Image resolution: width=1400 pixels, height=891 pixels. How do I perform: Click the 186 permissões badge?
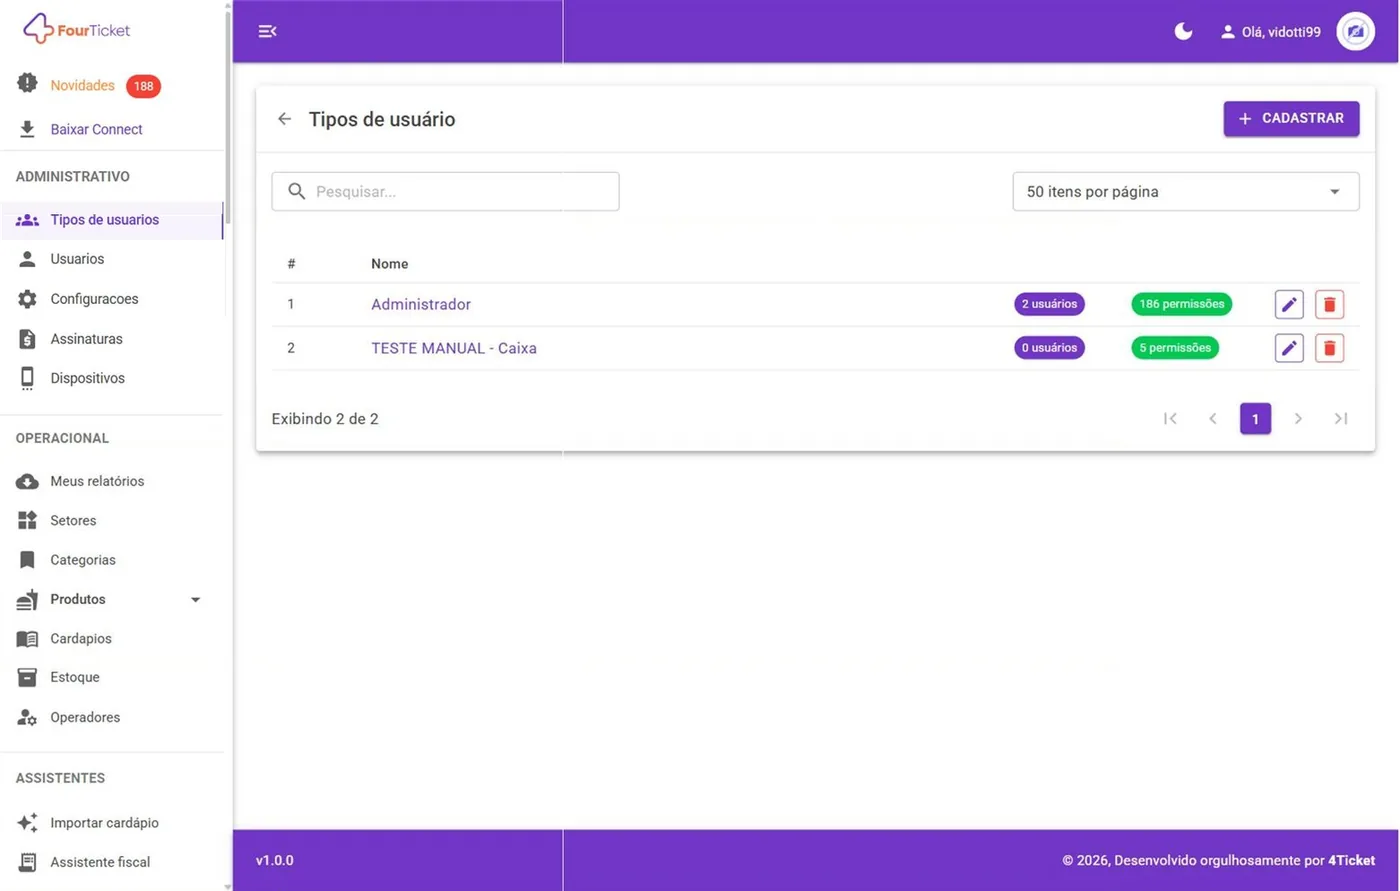tap(1182, 304)
